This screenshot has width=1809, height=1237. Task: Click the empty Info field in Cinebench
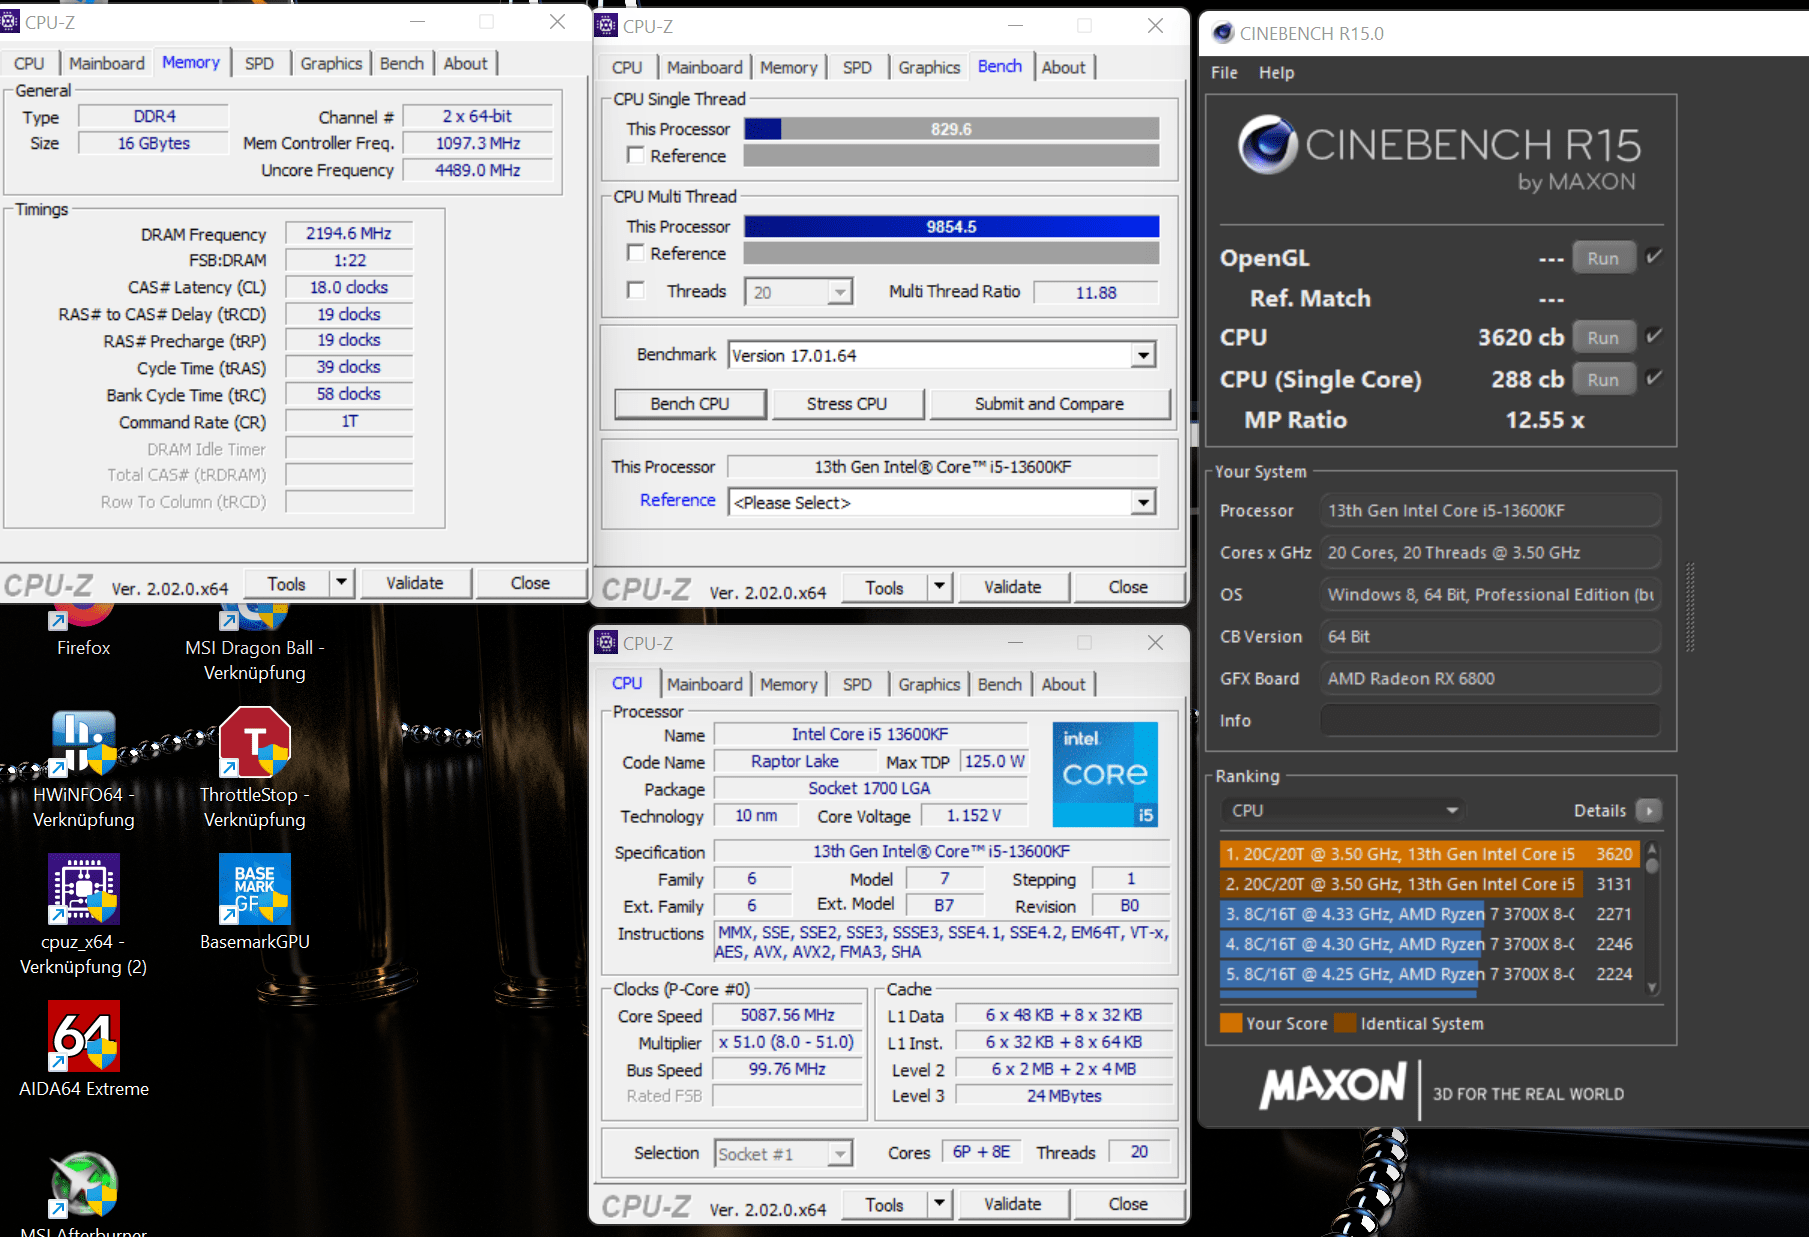(1489, 721)
